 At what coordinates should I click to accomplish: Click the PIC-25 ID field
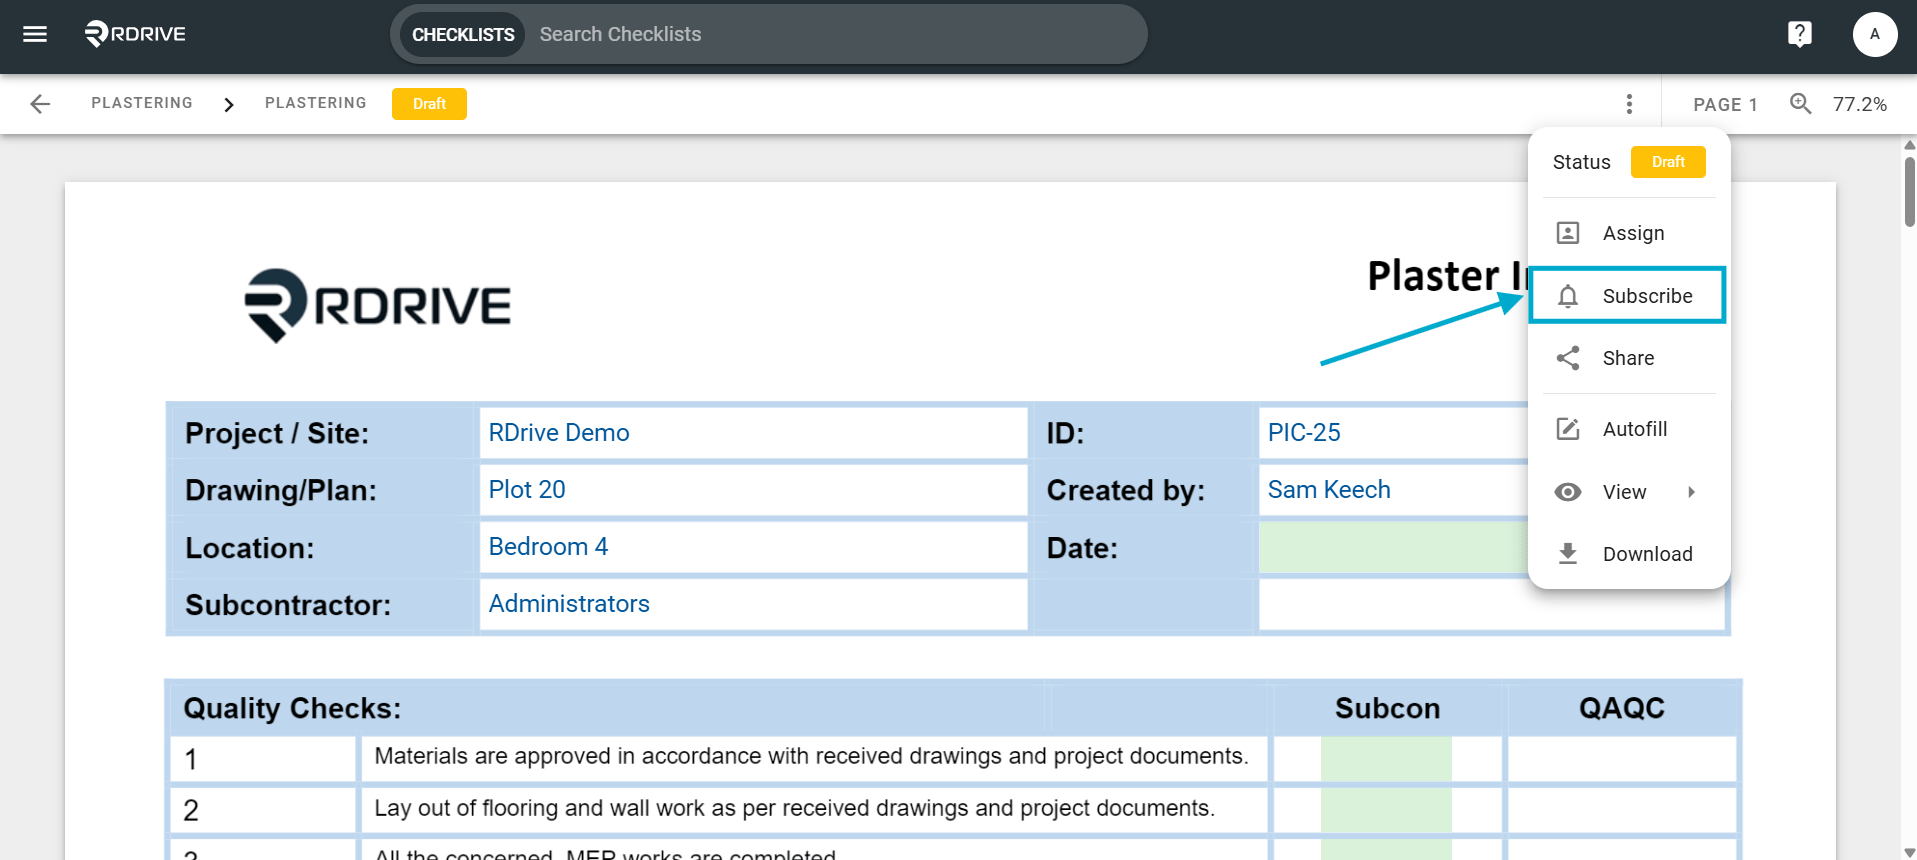(1394, 433)
